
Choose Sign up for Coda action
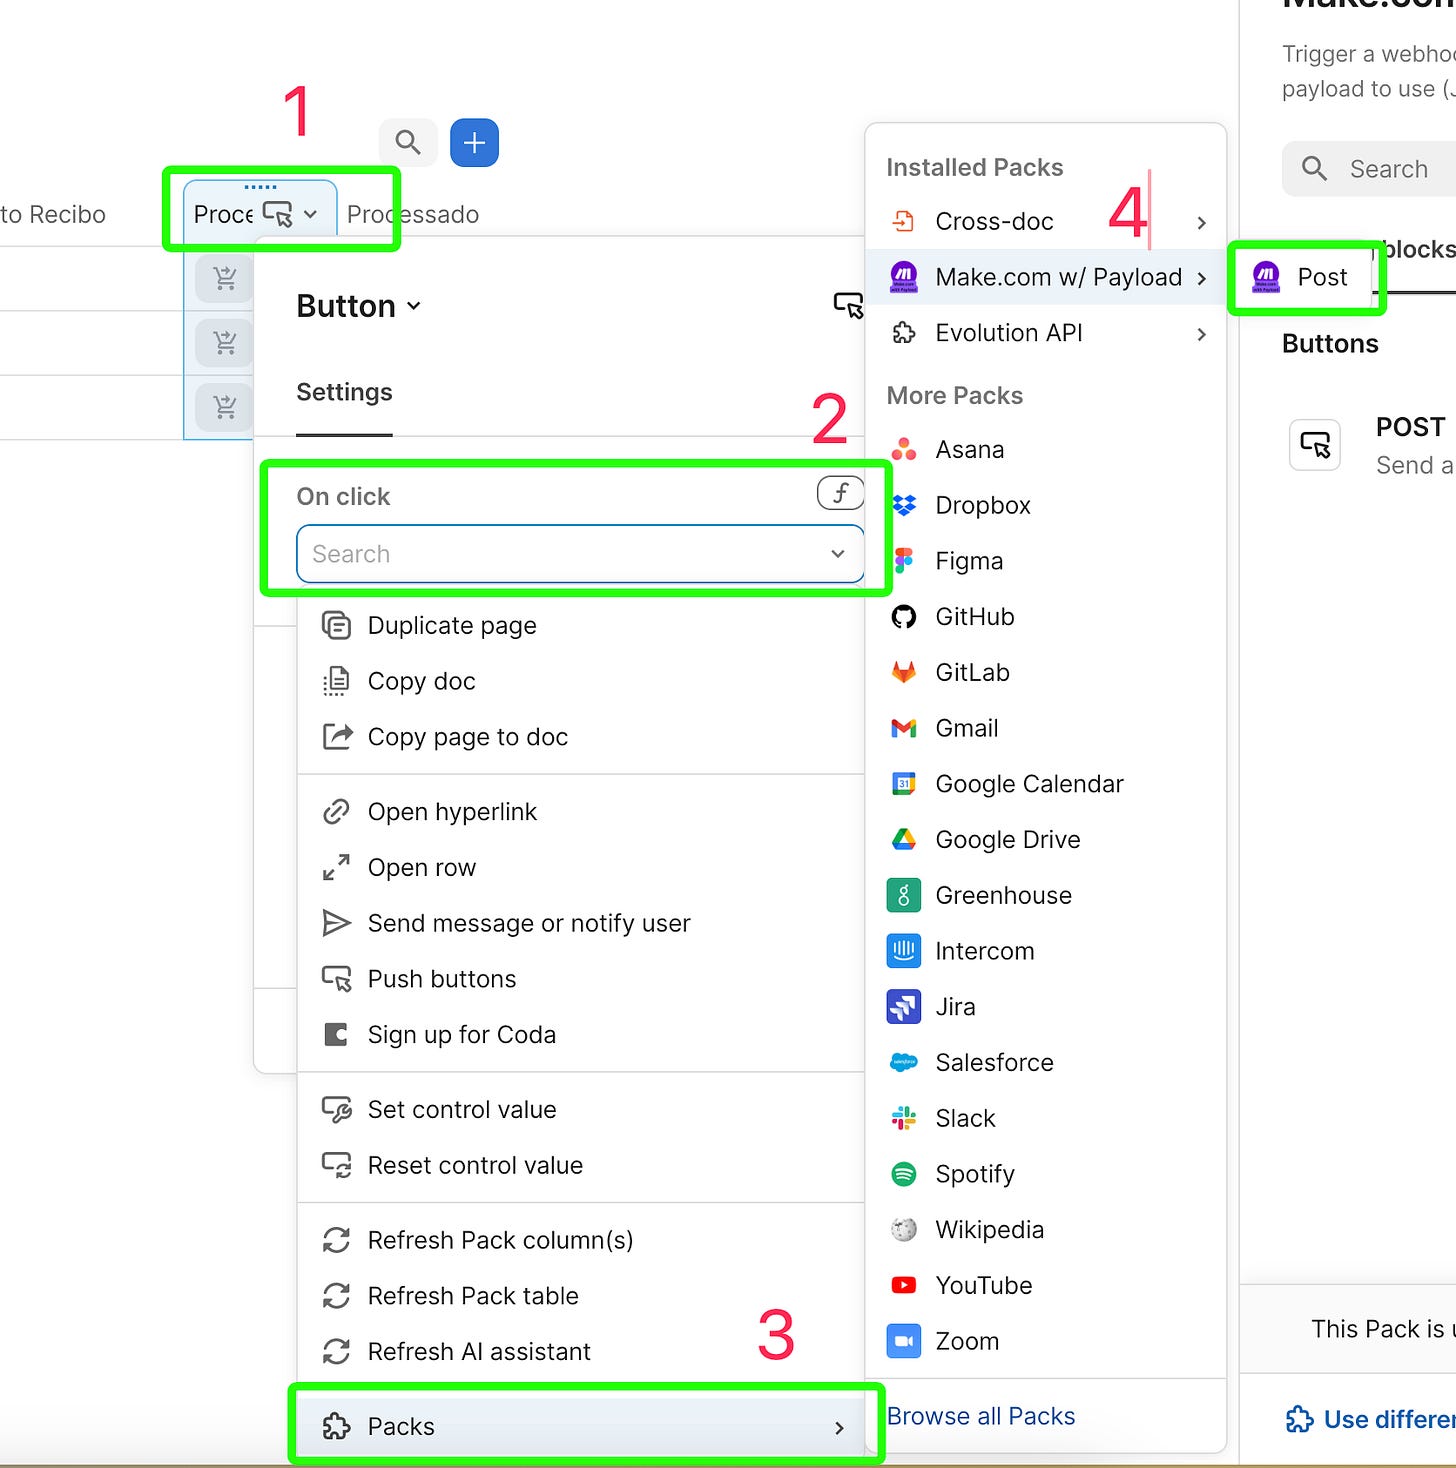tap(580, 1035)
